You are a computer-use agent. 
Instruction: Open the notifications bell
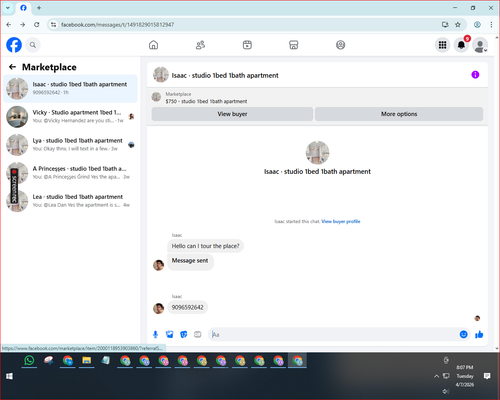click(461, 45)
